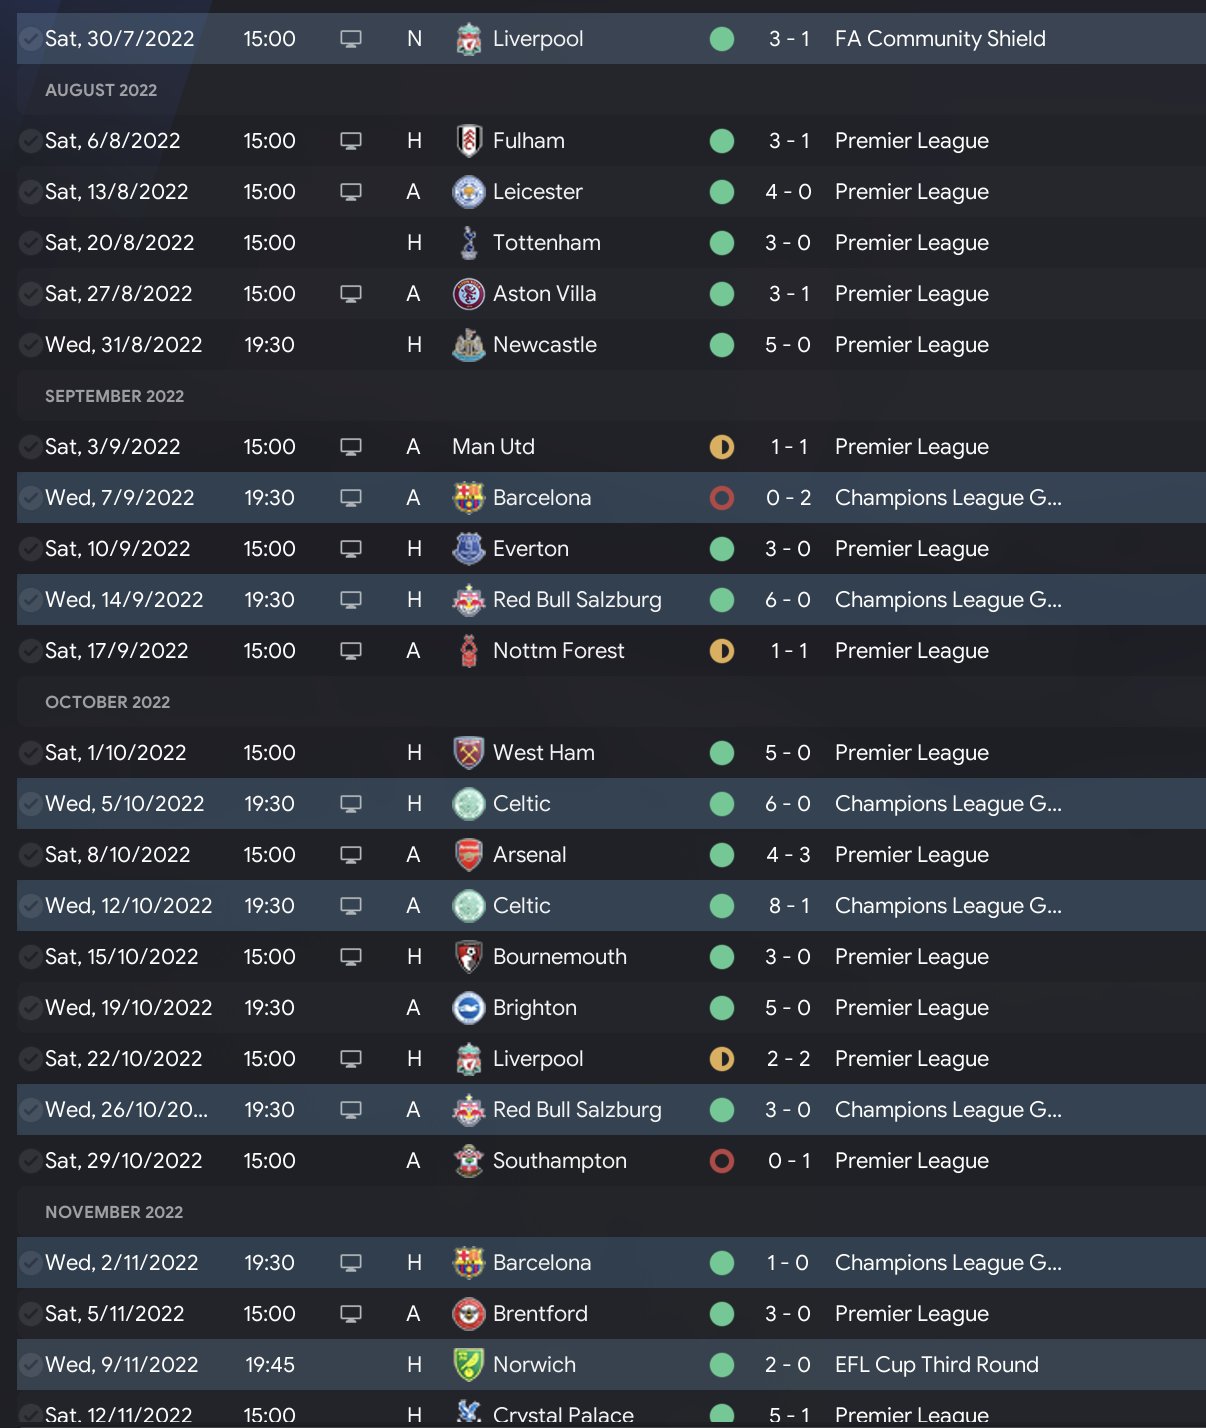
Task: Click the Everton club badge
Action: 468,549
